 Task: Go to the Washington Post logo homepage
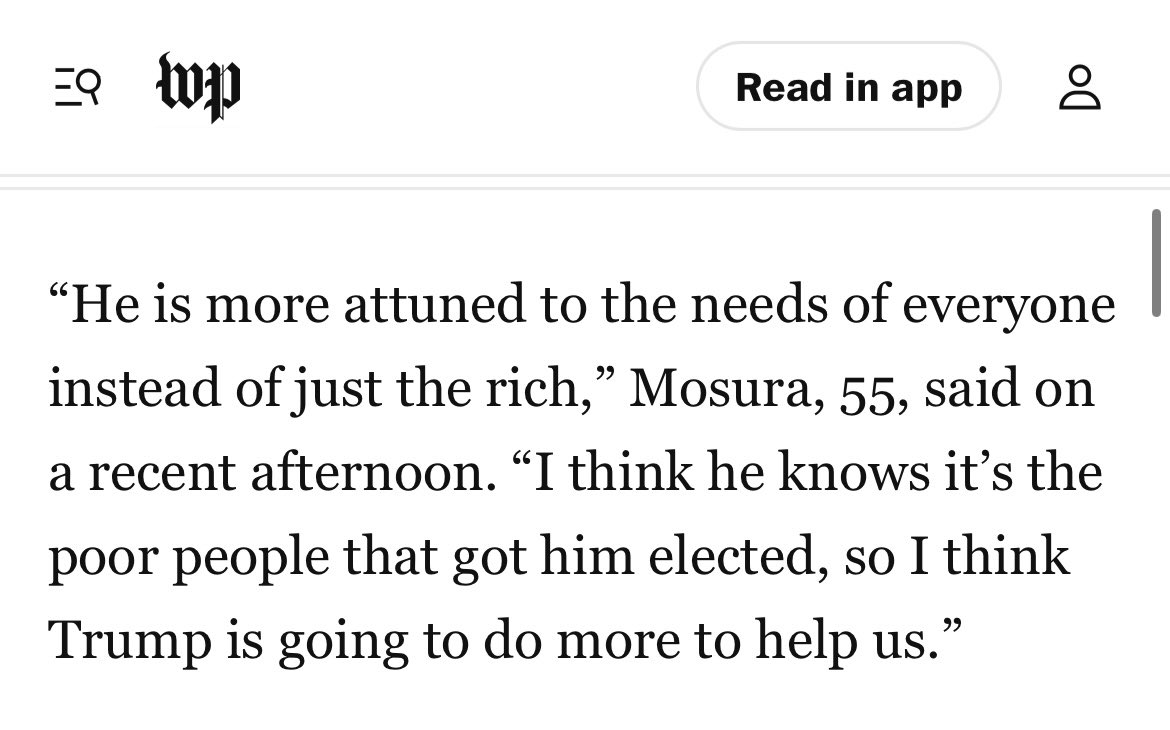pos(198,87)
